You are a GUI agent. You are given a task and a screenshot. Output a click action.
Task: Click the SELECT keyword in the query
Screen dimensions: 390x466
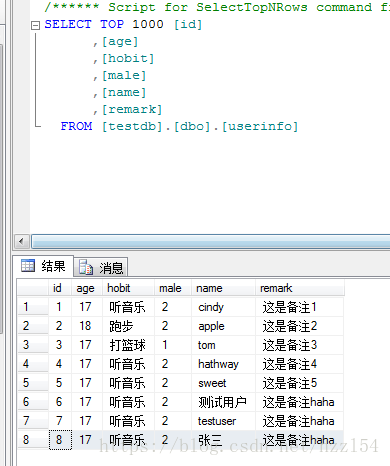point(68,24)
